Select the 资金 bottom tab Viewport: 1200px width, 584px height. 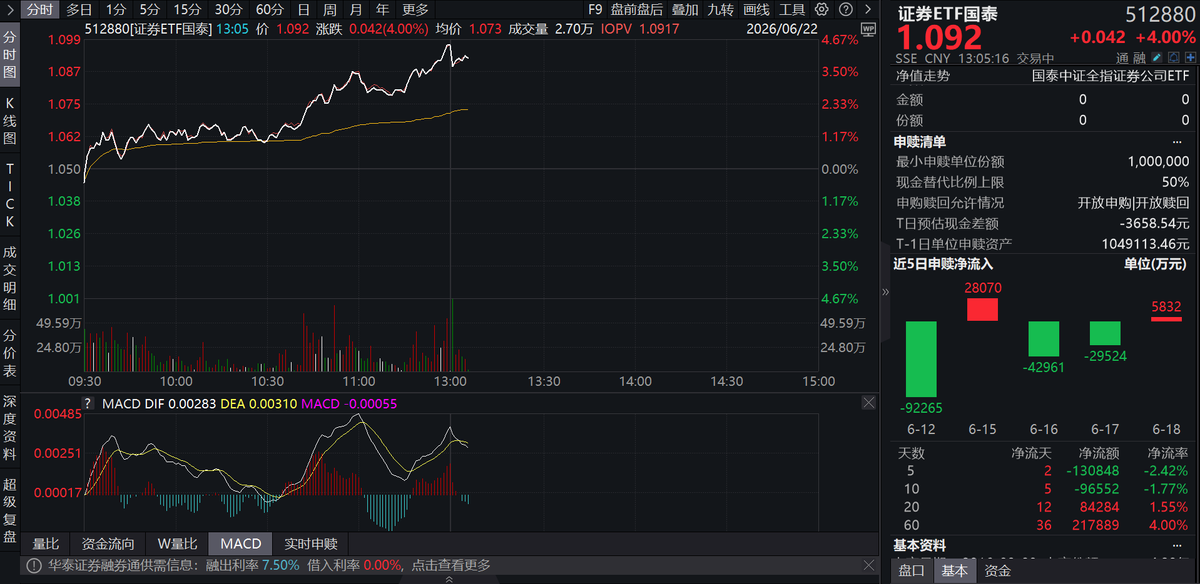[997, 570]
